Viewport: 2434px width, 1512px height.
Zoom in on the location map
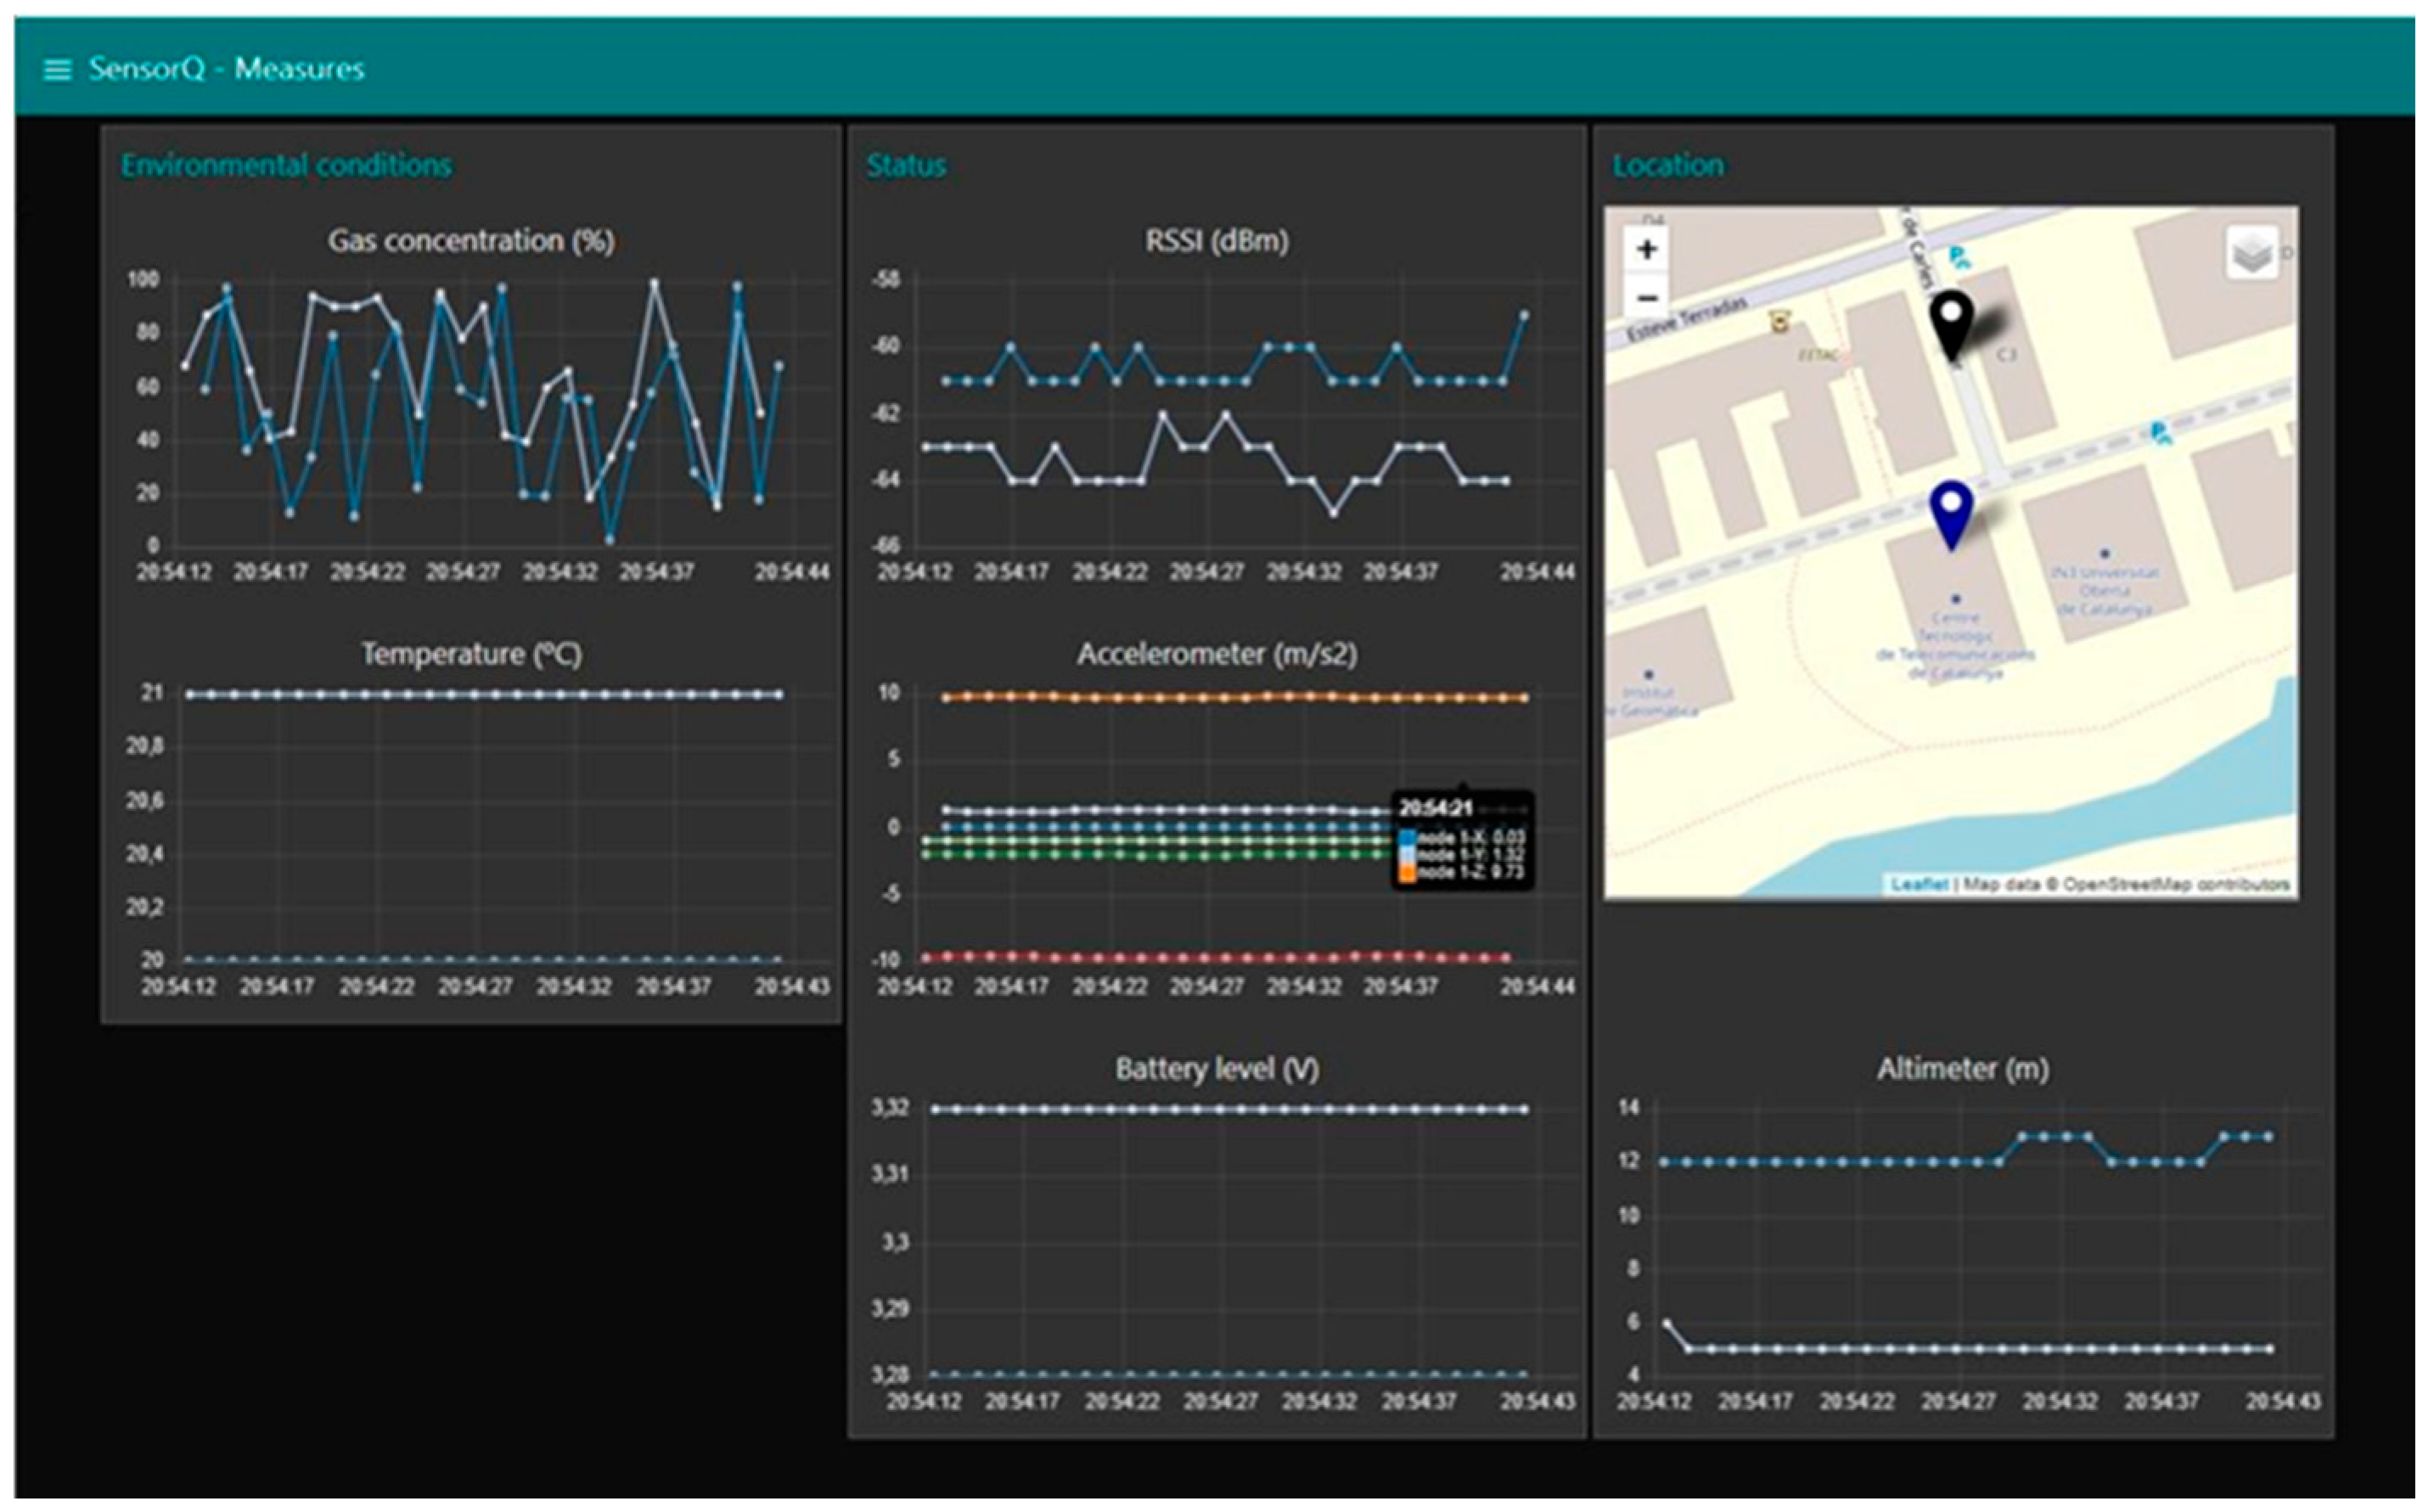point(1647,249)
